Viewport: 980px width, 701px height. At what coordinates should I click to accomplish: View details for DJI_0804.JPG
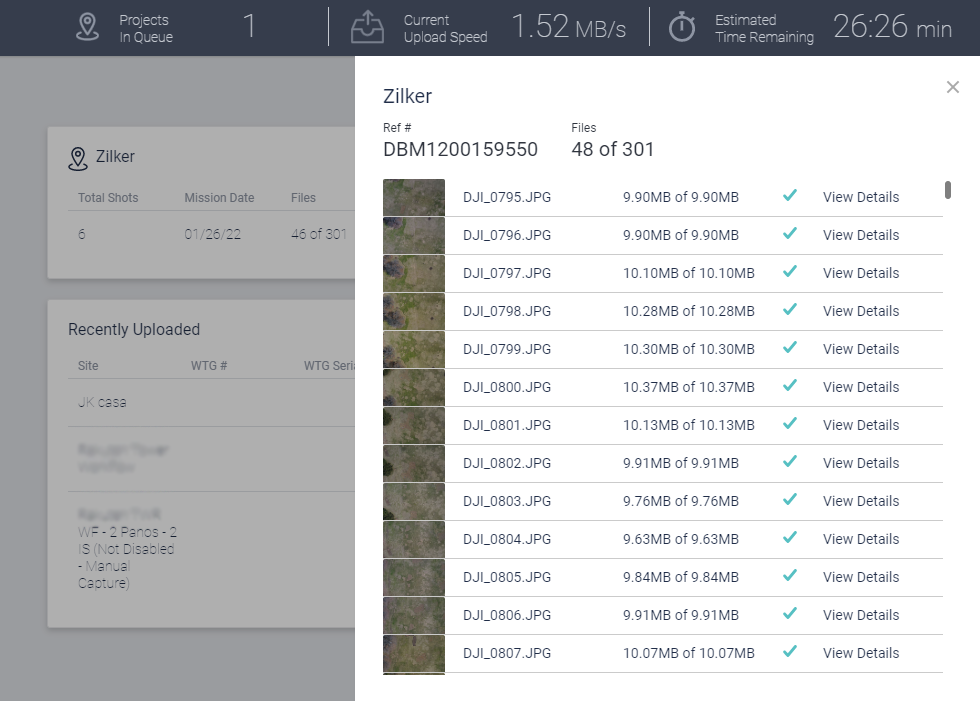click(861, 539)
